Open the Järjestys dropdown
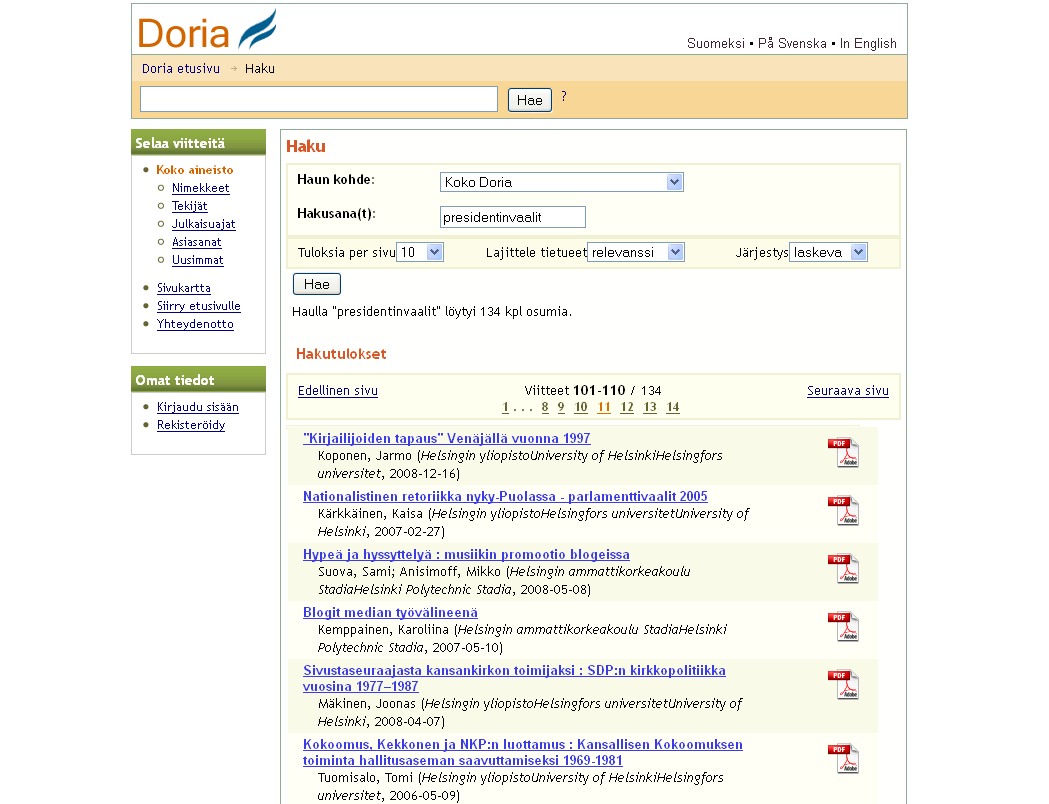This screenshot has height=804, width=1049. [828, 252]
